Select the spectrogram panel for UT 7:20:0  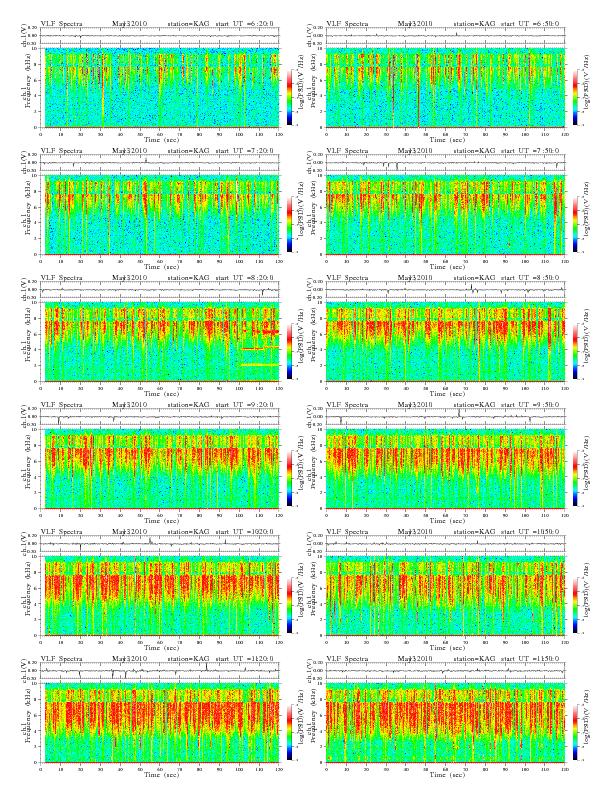(x=160, y=215)
